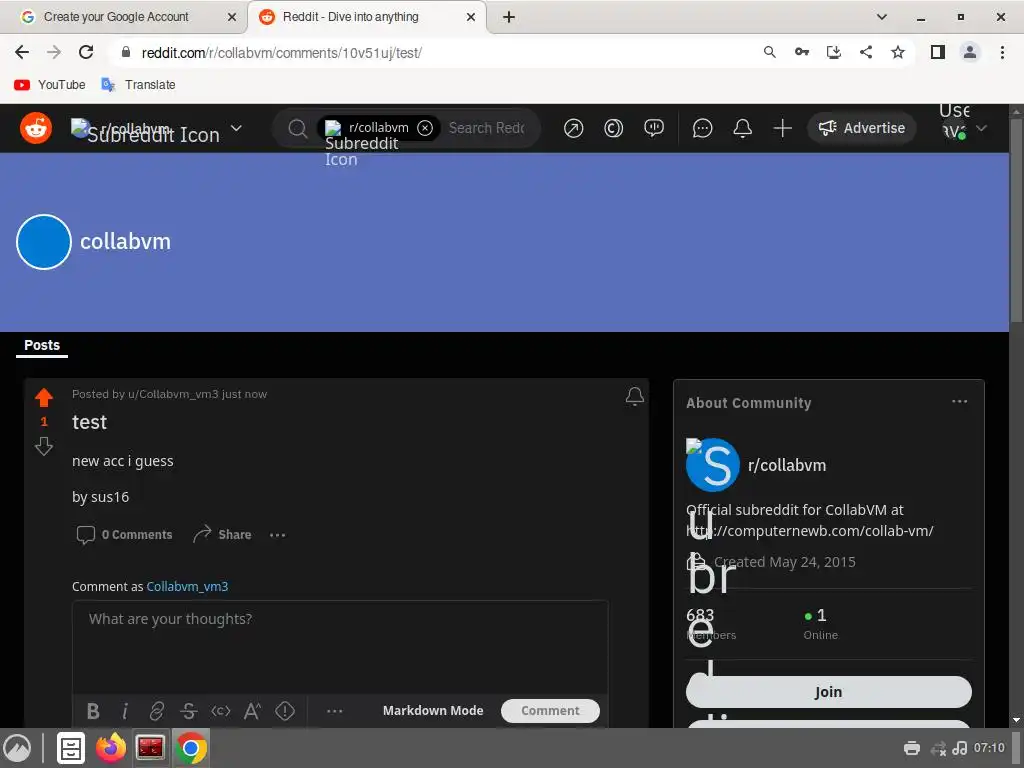
Task: Apply superscript formatting in comment editor
Action: [x=253, y=711]
